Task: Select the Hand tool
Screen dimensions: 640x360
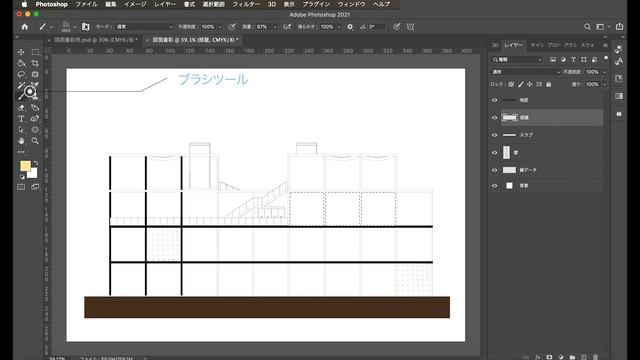Action: pos(21,141)
